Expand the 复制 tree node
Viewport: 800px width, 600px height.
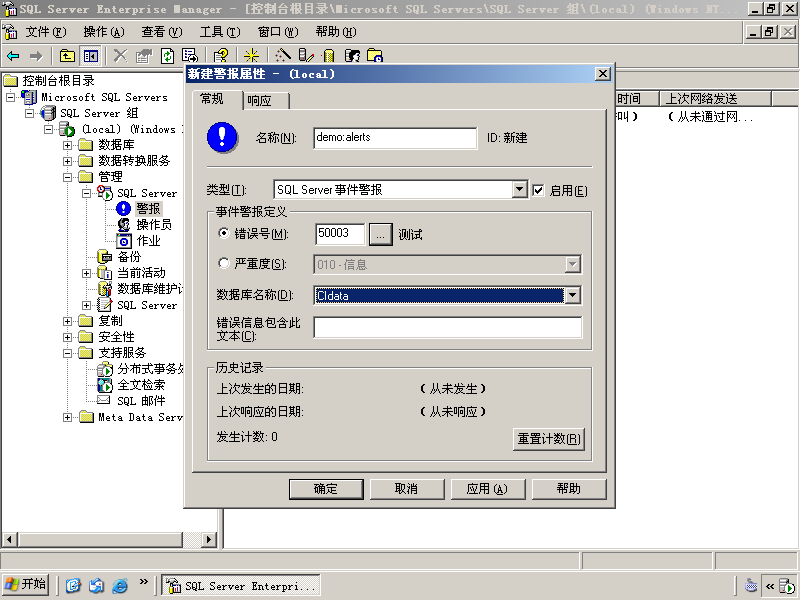pos(67,321)
